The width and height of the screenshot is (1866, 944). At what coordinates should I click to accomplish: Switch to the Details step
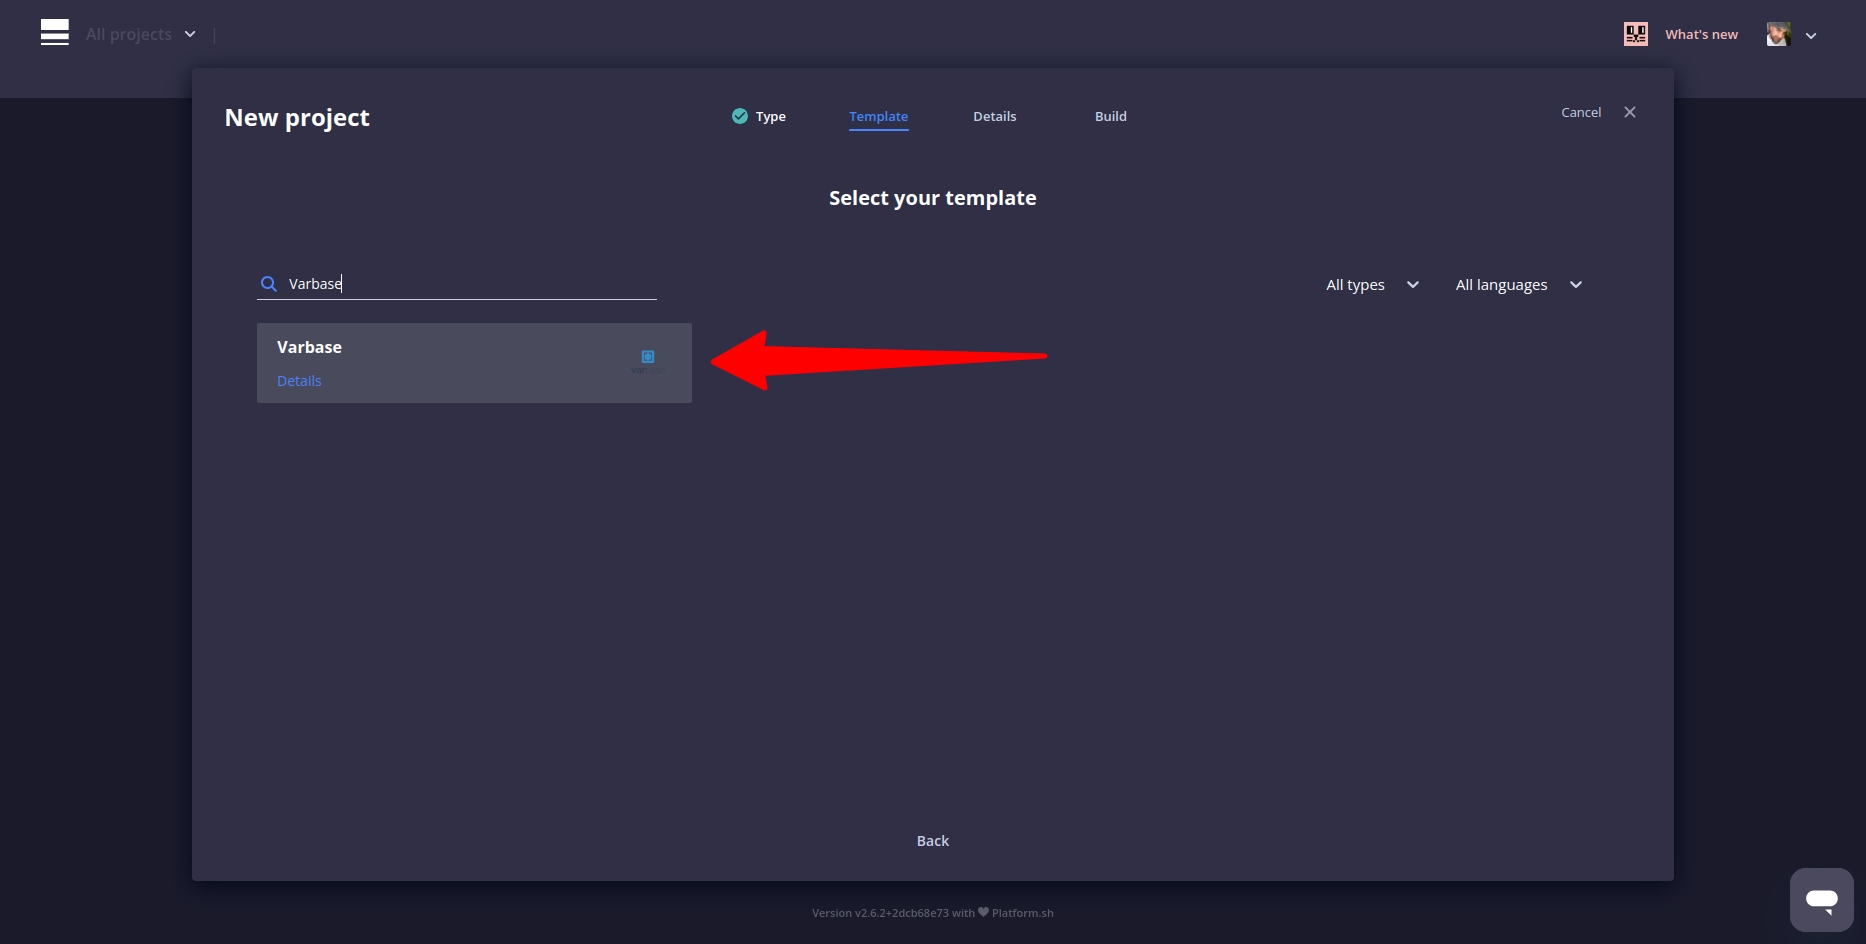[994, 116]
